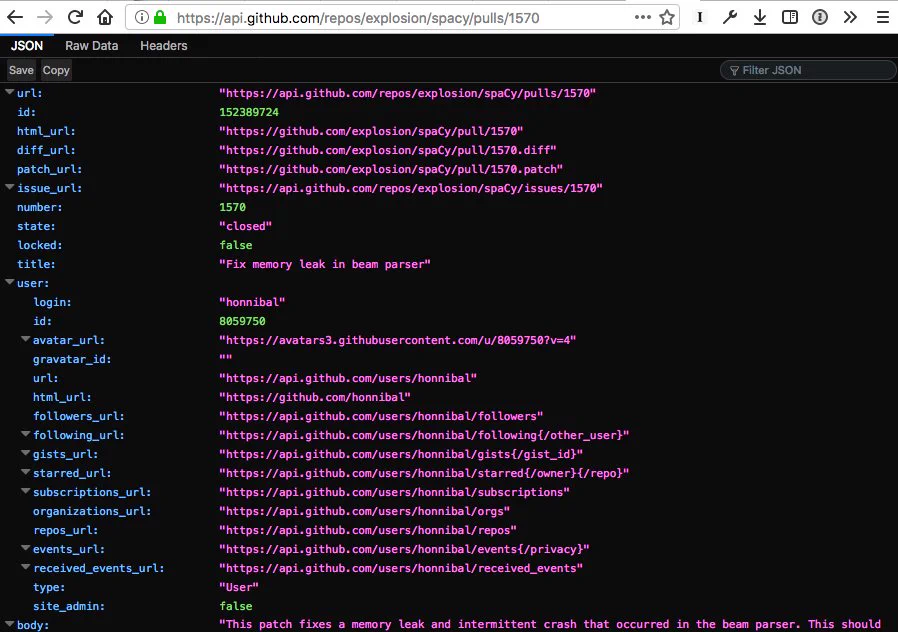Click the avatars3.githubusercontent.com URL value
The width and height of the screenshot is (898, 632).
pyautogui.click(x=397, y=340)
